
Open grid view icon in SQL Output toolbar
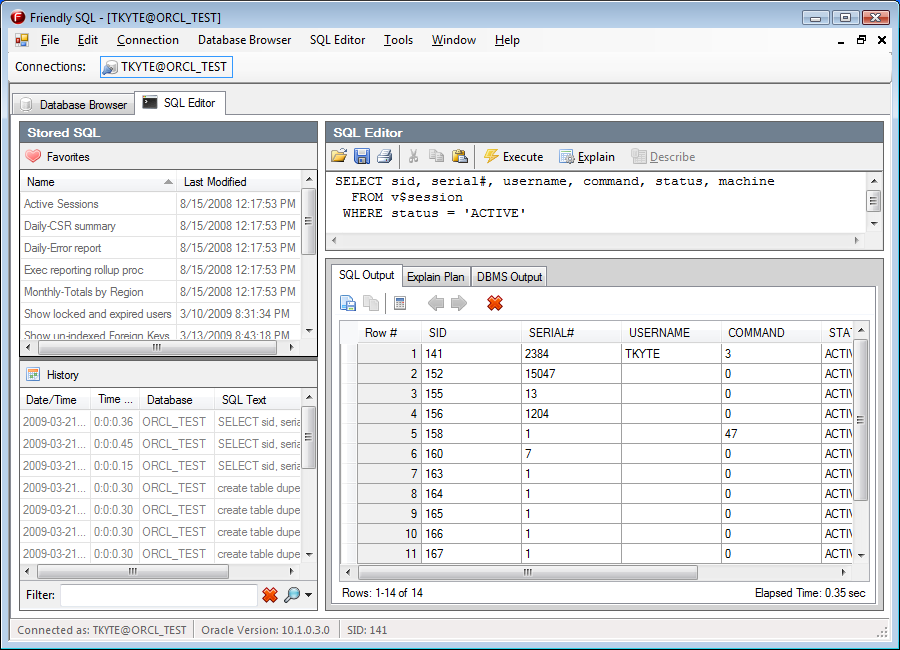click(x=400, y=303)
